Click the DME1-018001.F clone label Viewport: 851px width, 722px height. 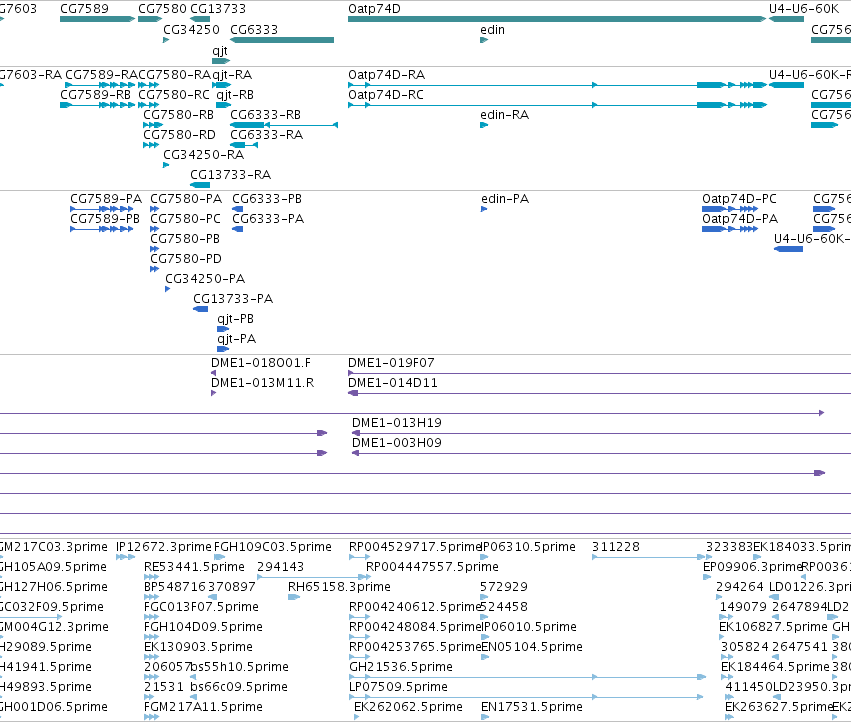point(261,363)
